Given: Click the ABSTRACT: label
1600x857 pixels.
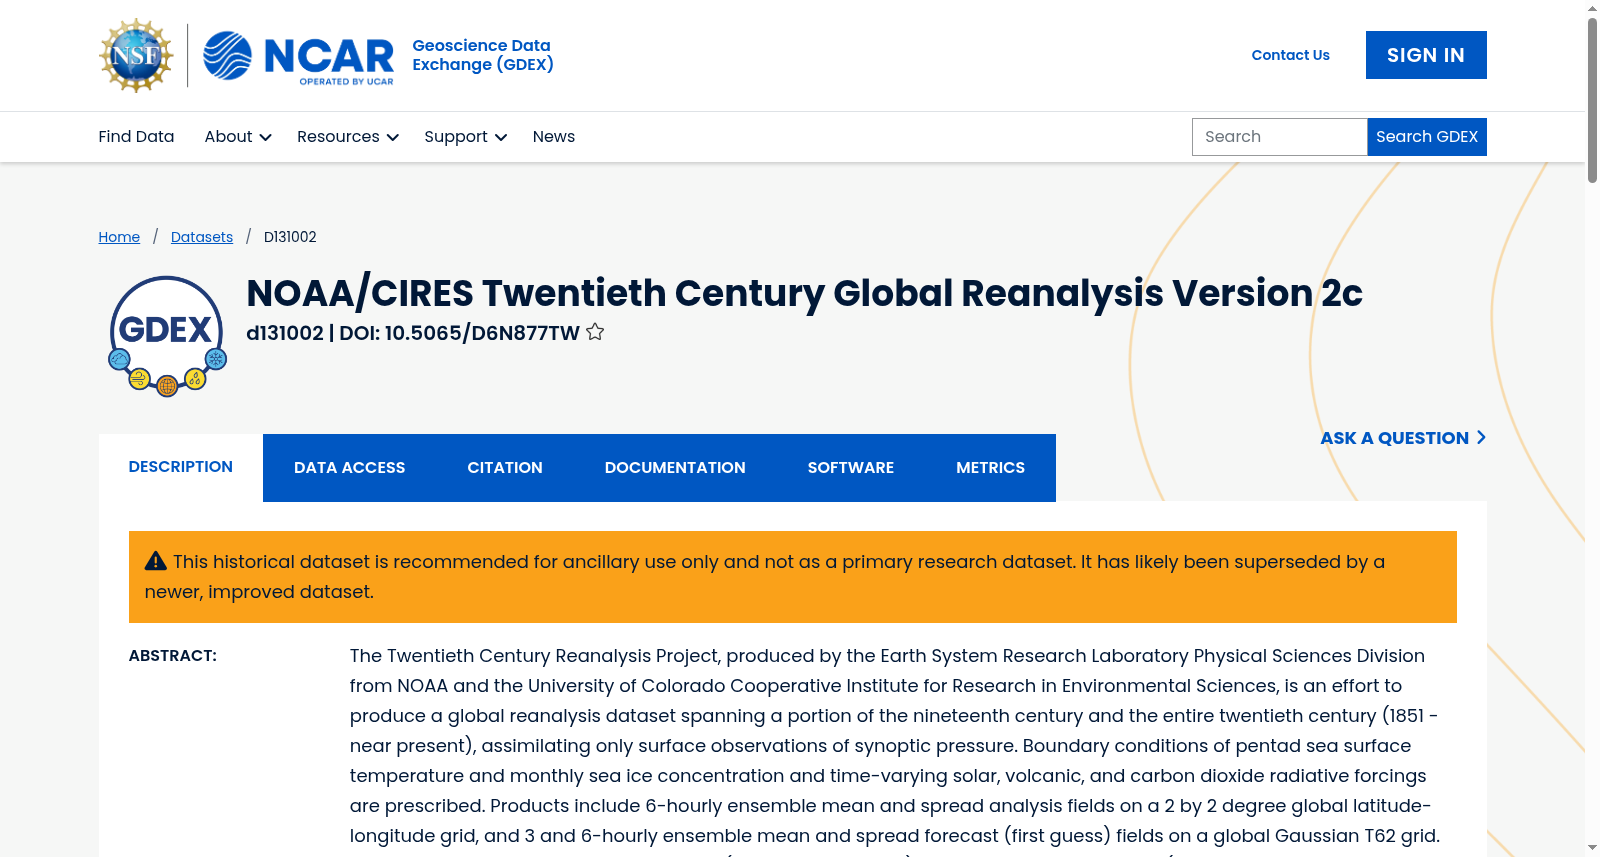Looking at the screenshot, I should (173, 656).
